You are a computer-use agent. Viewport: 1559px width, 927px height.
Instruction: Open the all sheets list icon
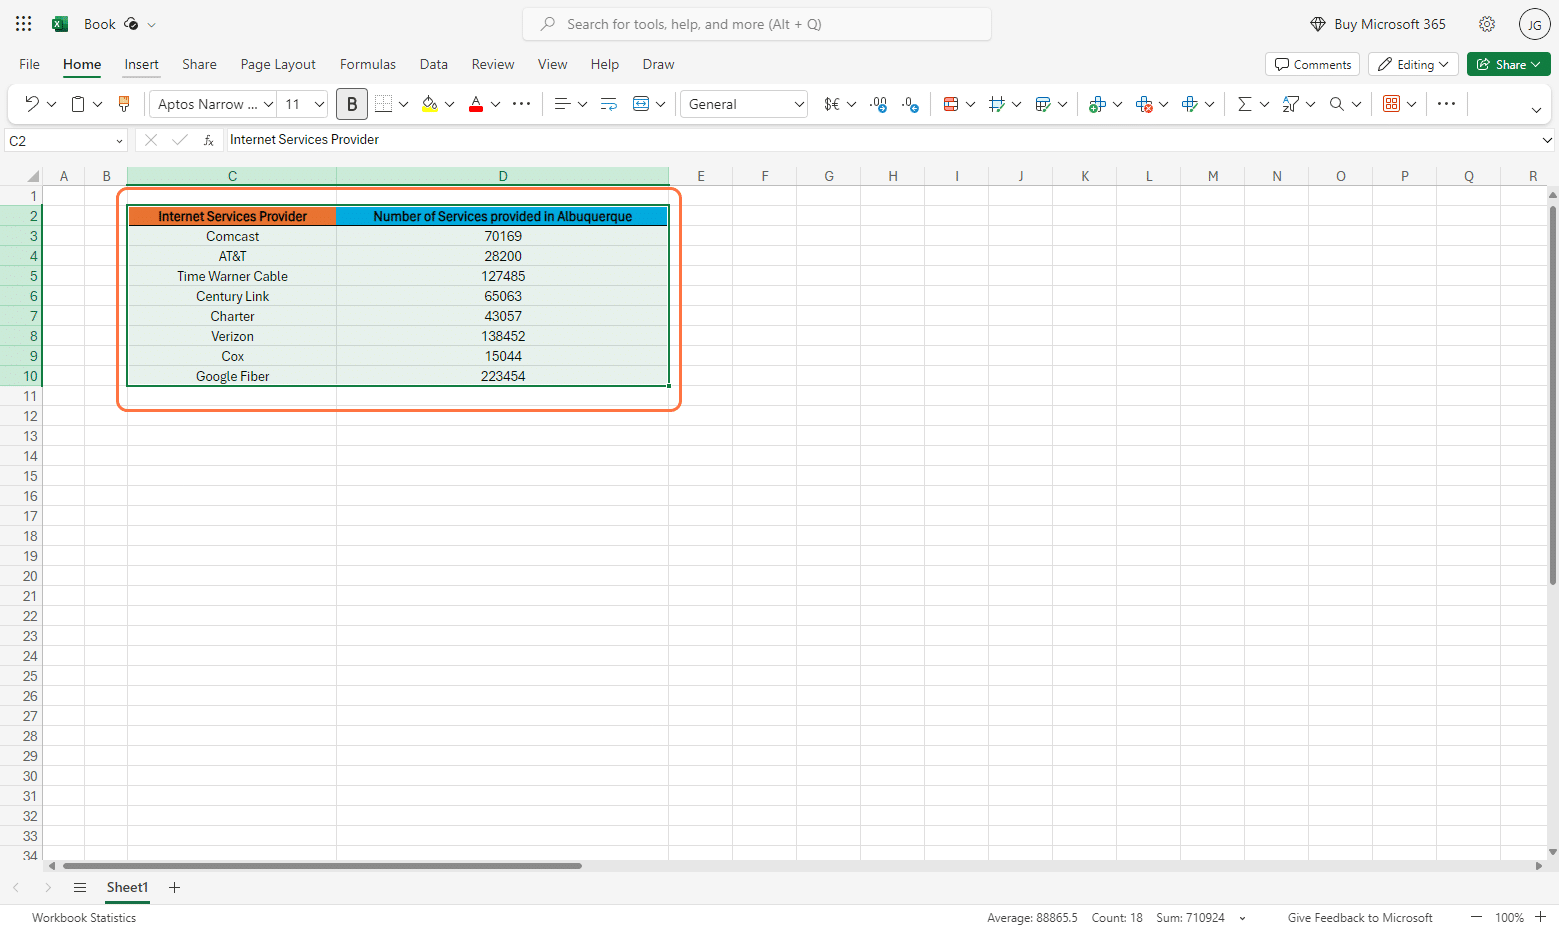(x=80, y=887)
